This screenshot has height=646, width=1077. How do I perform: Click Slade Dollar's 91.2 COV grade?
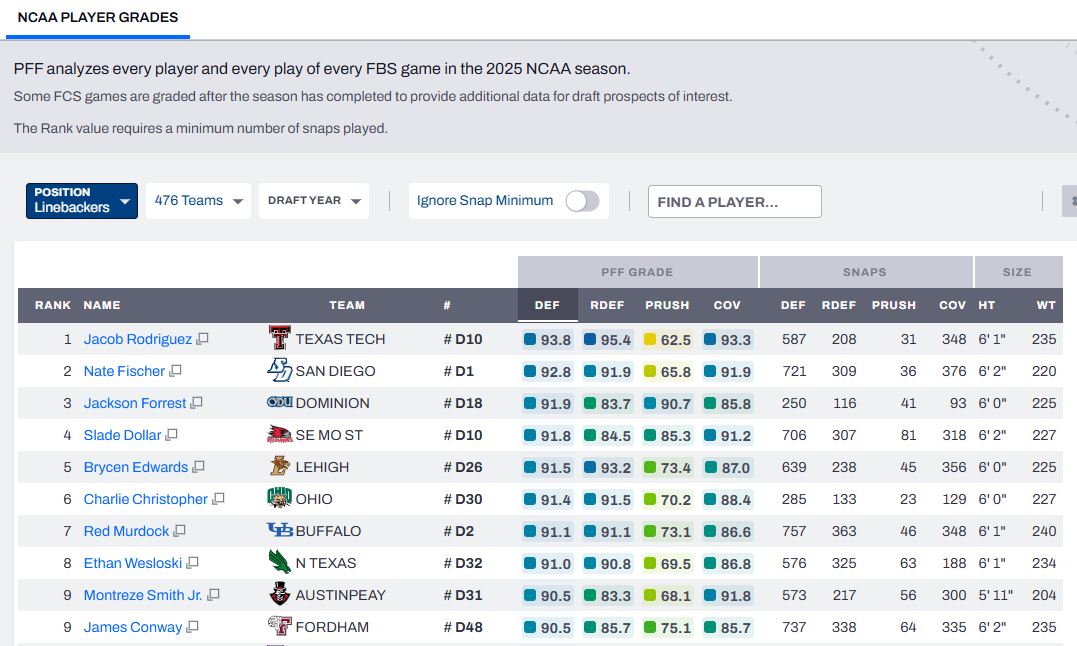[x=727, y=435]
